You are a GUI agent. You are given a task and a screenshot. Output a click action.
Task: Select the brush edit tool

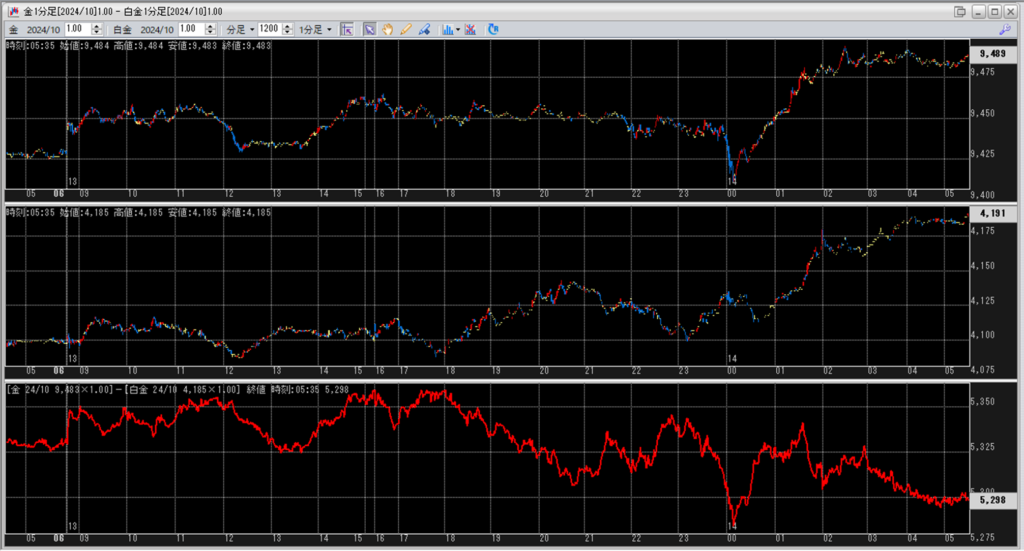[x=424, y=29]
